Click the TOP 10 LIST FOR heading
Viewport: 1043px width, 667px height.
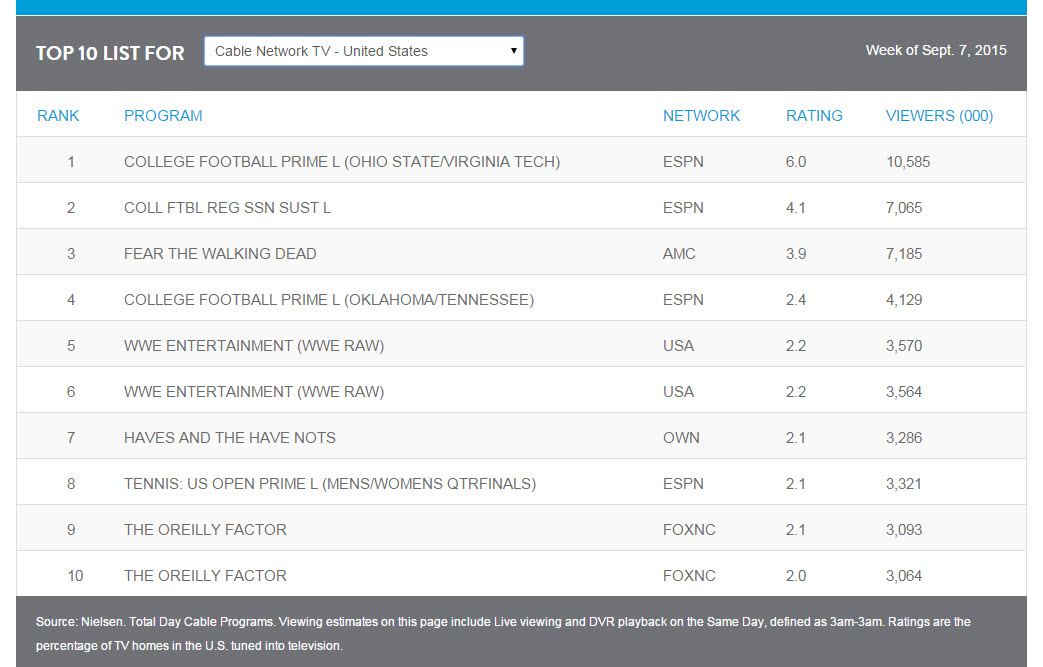tap(110, 53)
